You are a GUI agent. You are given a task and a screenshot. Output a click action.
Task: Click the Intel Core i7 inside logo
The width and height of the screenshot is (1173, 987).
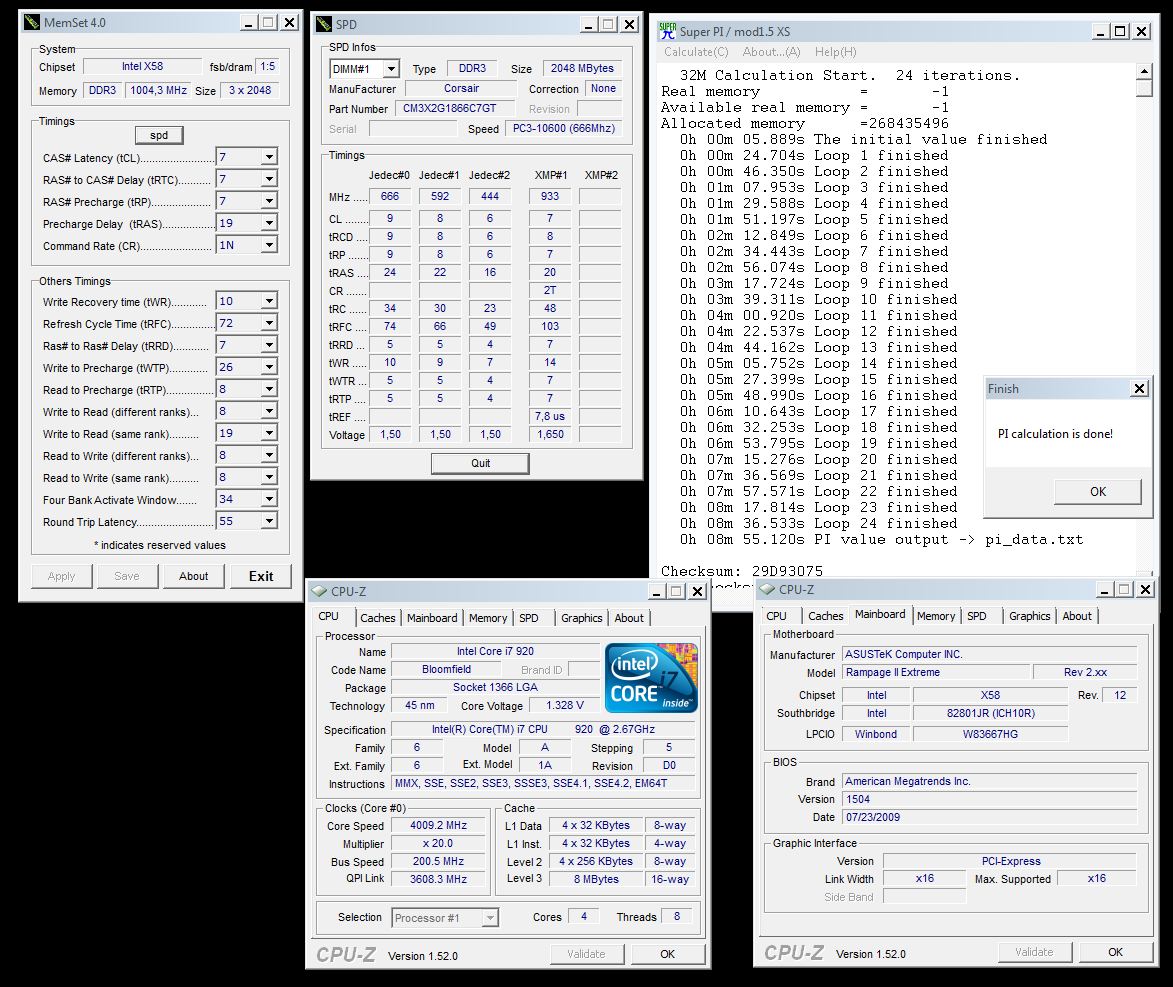[x=651, y=678]
